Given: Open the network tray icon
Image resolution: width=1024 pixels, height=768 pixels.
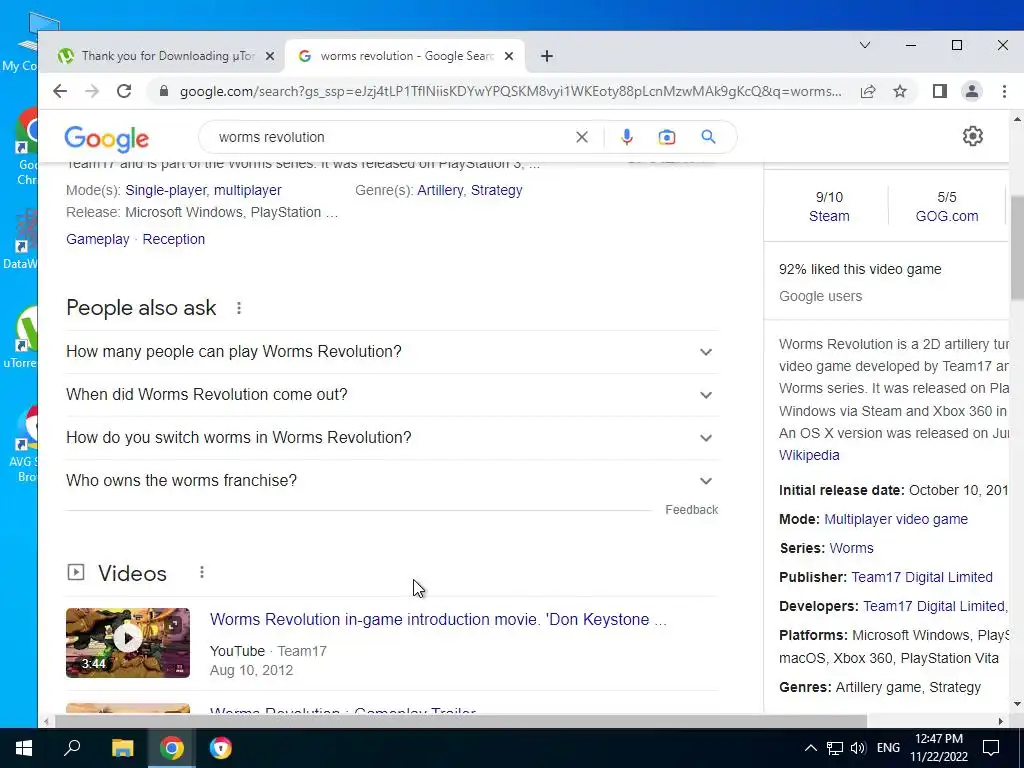Looking at the screenshot, I should (835, 748).
